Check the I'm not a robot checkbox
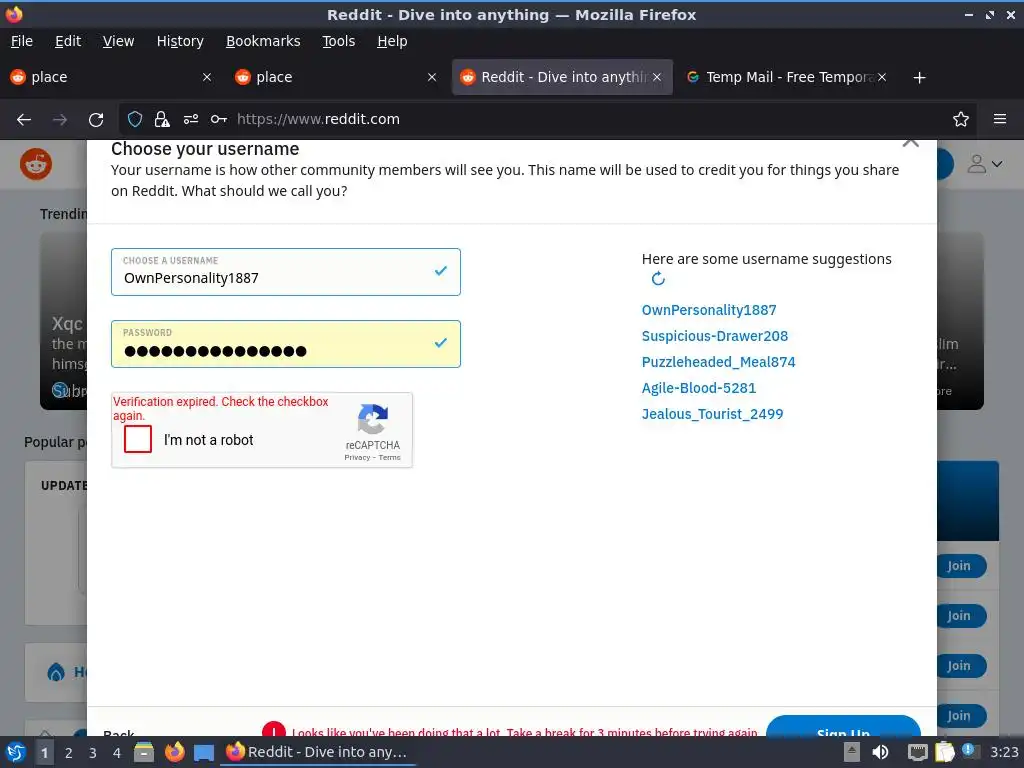Image resolution: width=1024 pixels, height=768 pixels. [138, 440]
